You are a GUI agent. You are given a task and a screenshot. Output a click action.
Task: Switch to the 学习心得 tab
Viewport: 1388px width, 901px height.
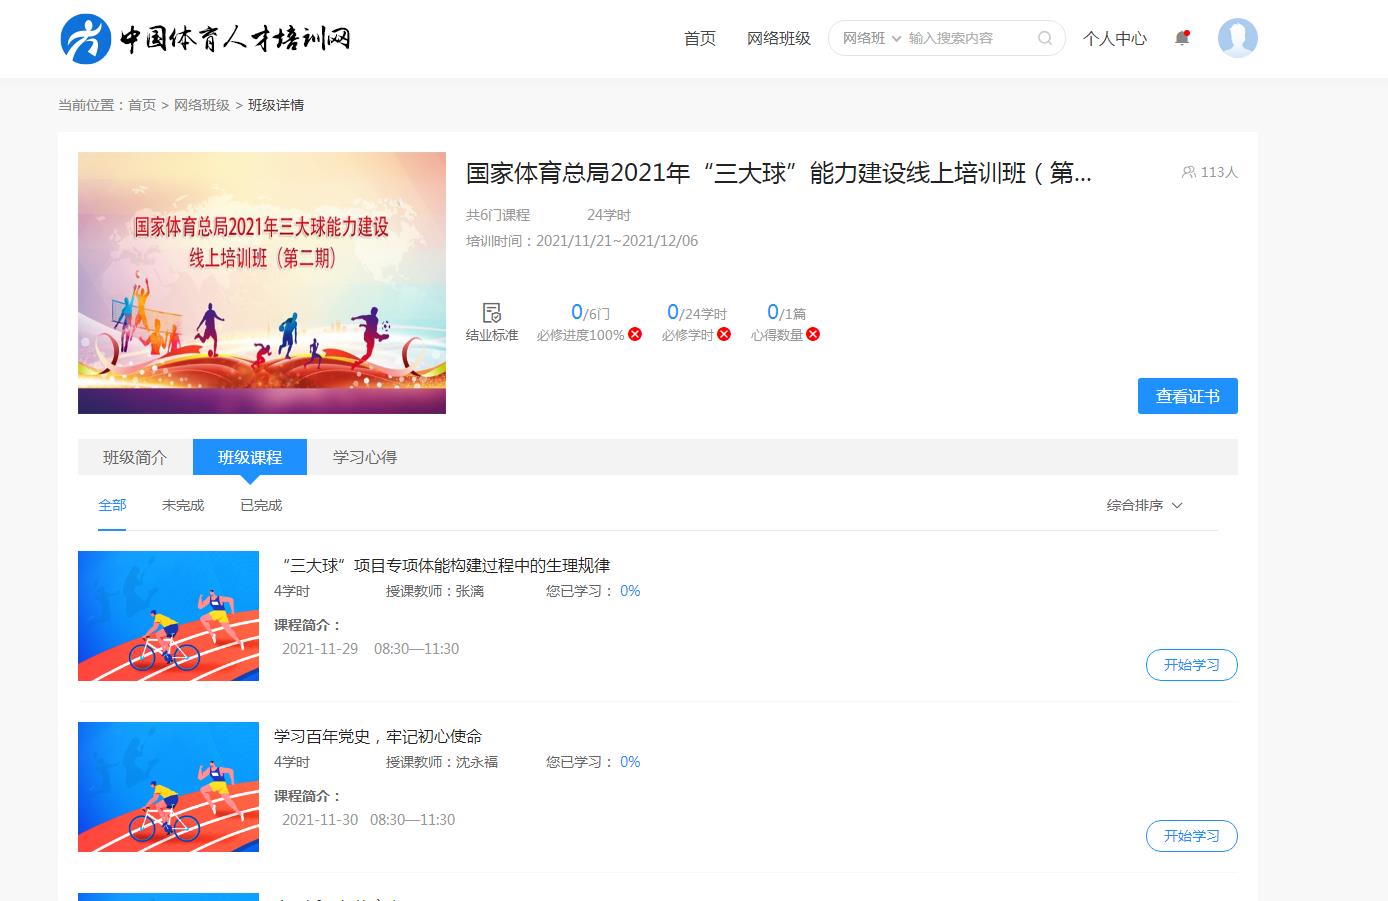coord(365,458)
